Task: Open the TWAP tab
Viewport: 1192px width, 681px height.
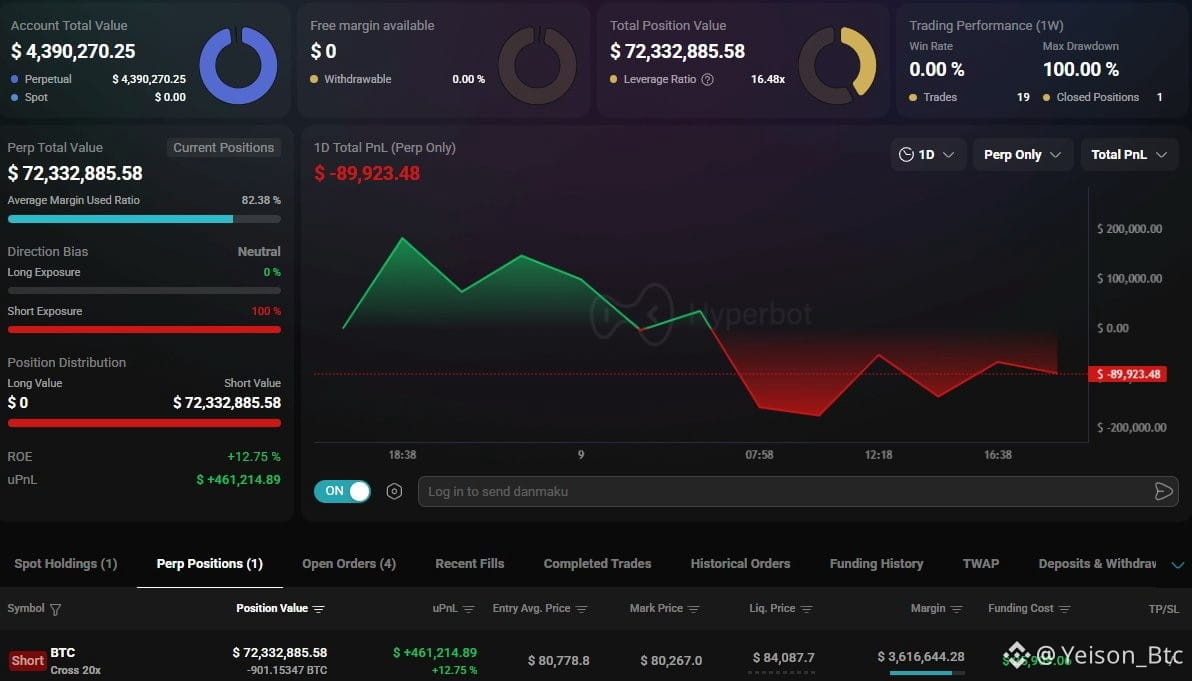Action: 981,563
